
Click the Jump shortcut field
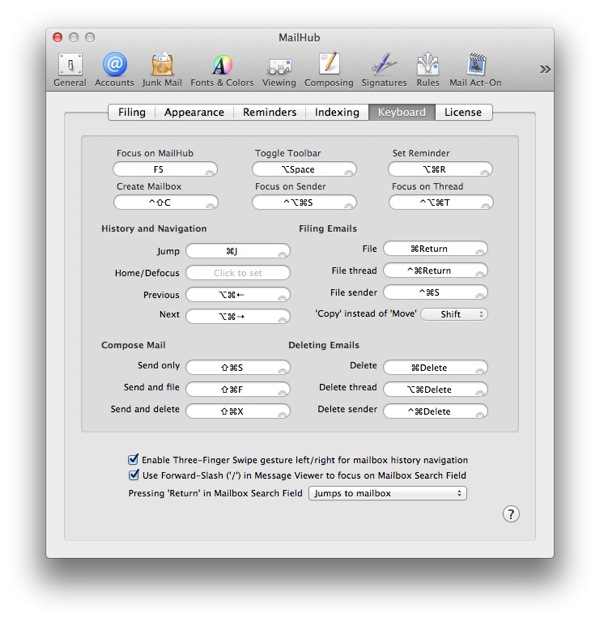(x=238, y=251)
